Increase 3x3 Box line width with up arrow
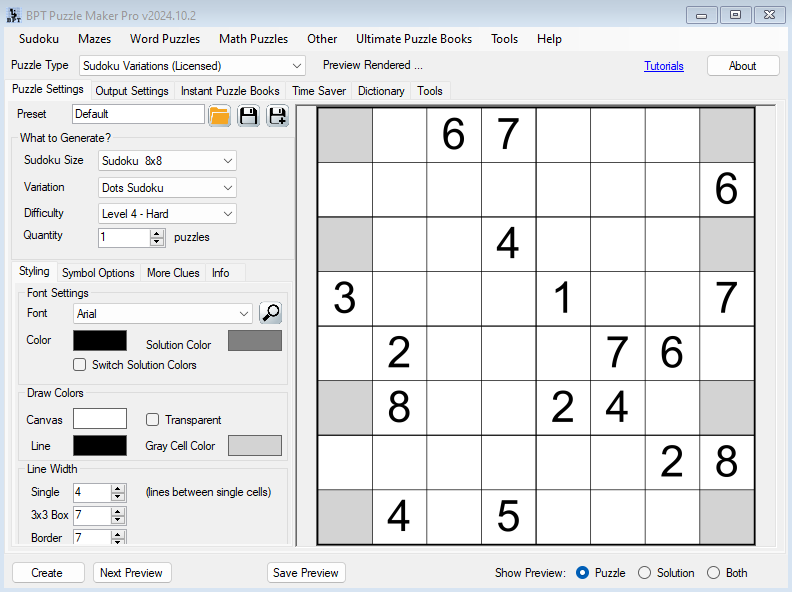This screenshot has height=592, width=792. tap(118, 511)
